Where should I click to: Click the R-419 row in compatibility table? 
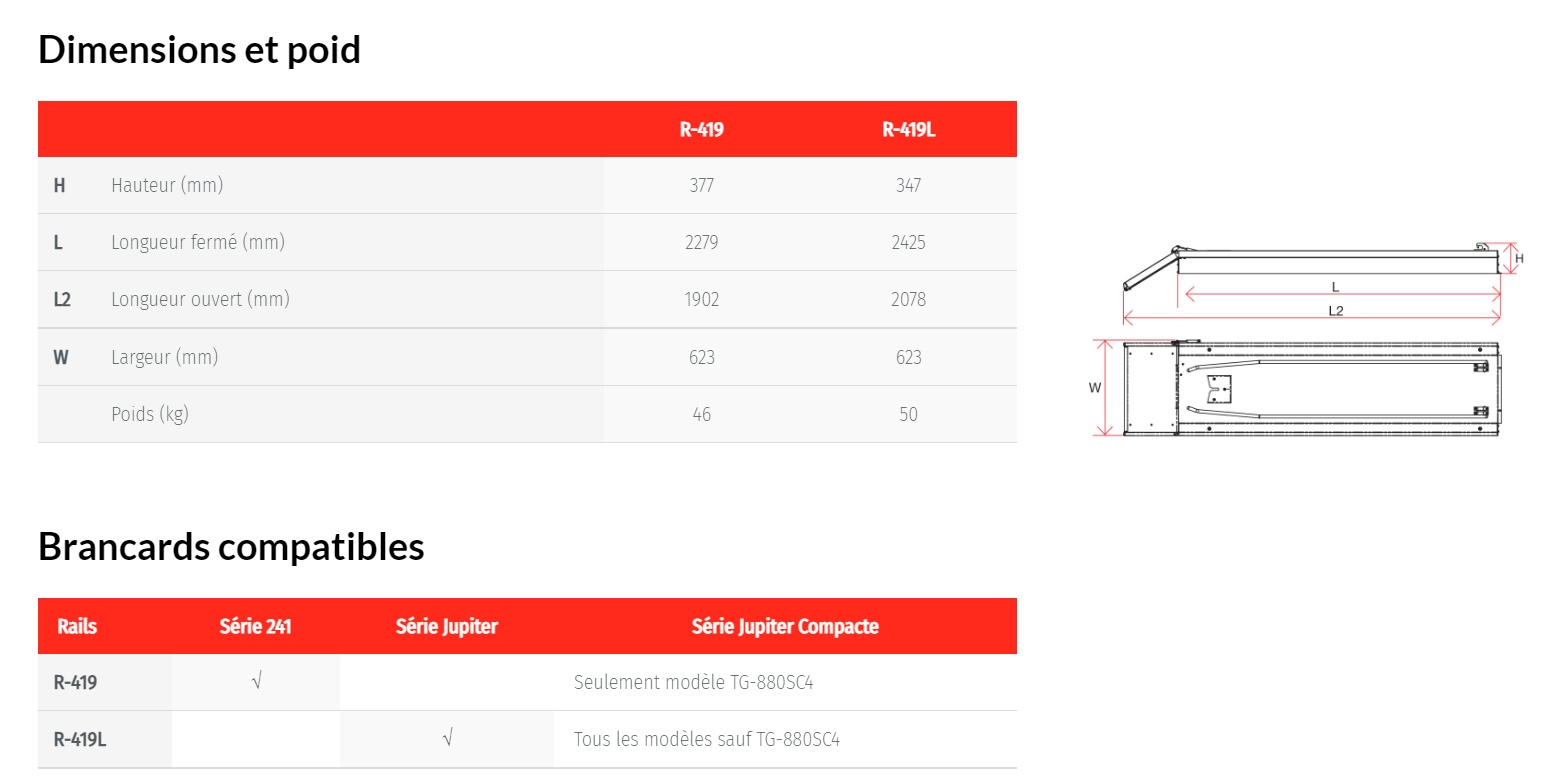[x=527, y=683]
